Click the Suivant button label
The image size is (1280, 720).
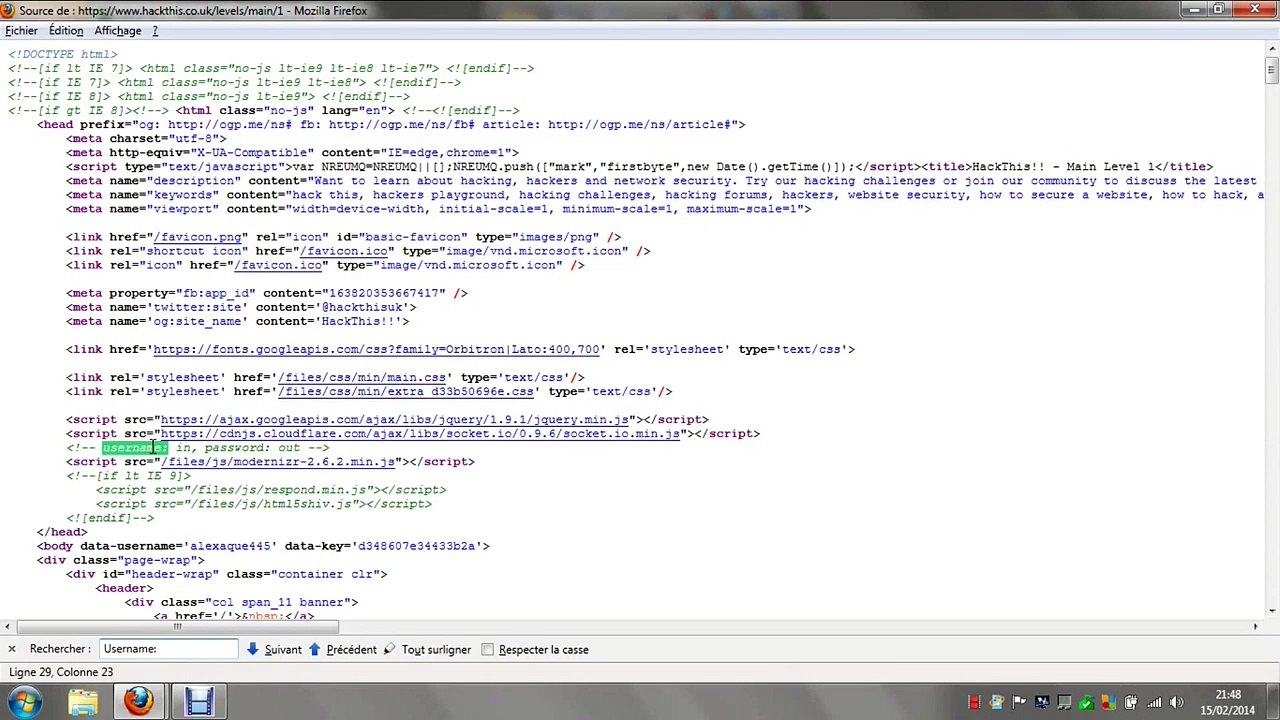(283, 650)
